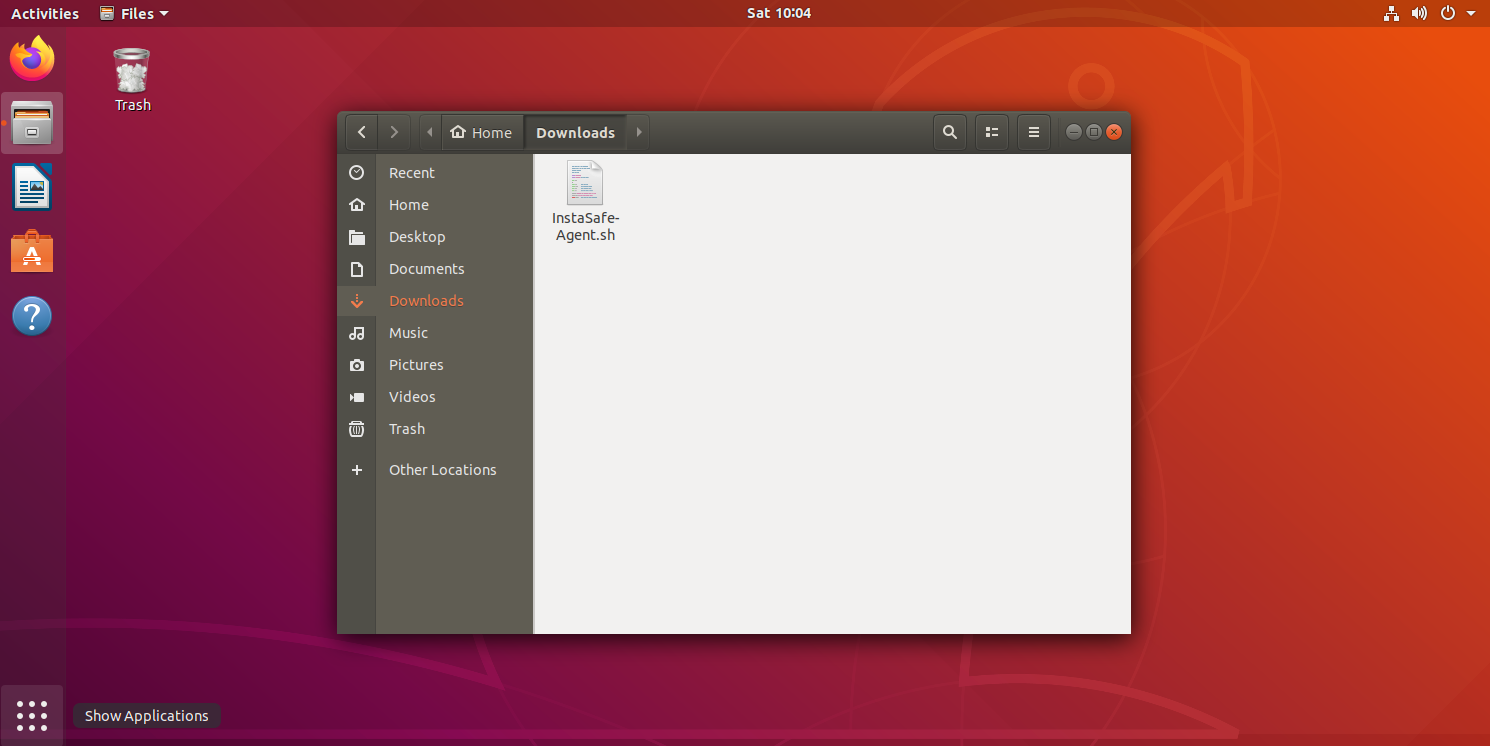This screenshot has width=1490, height=746.
Task: Click the power icon in system tray
Action: tap(1447, 13)
